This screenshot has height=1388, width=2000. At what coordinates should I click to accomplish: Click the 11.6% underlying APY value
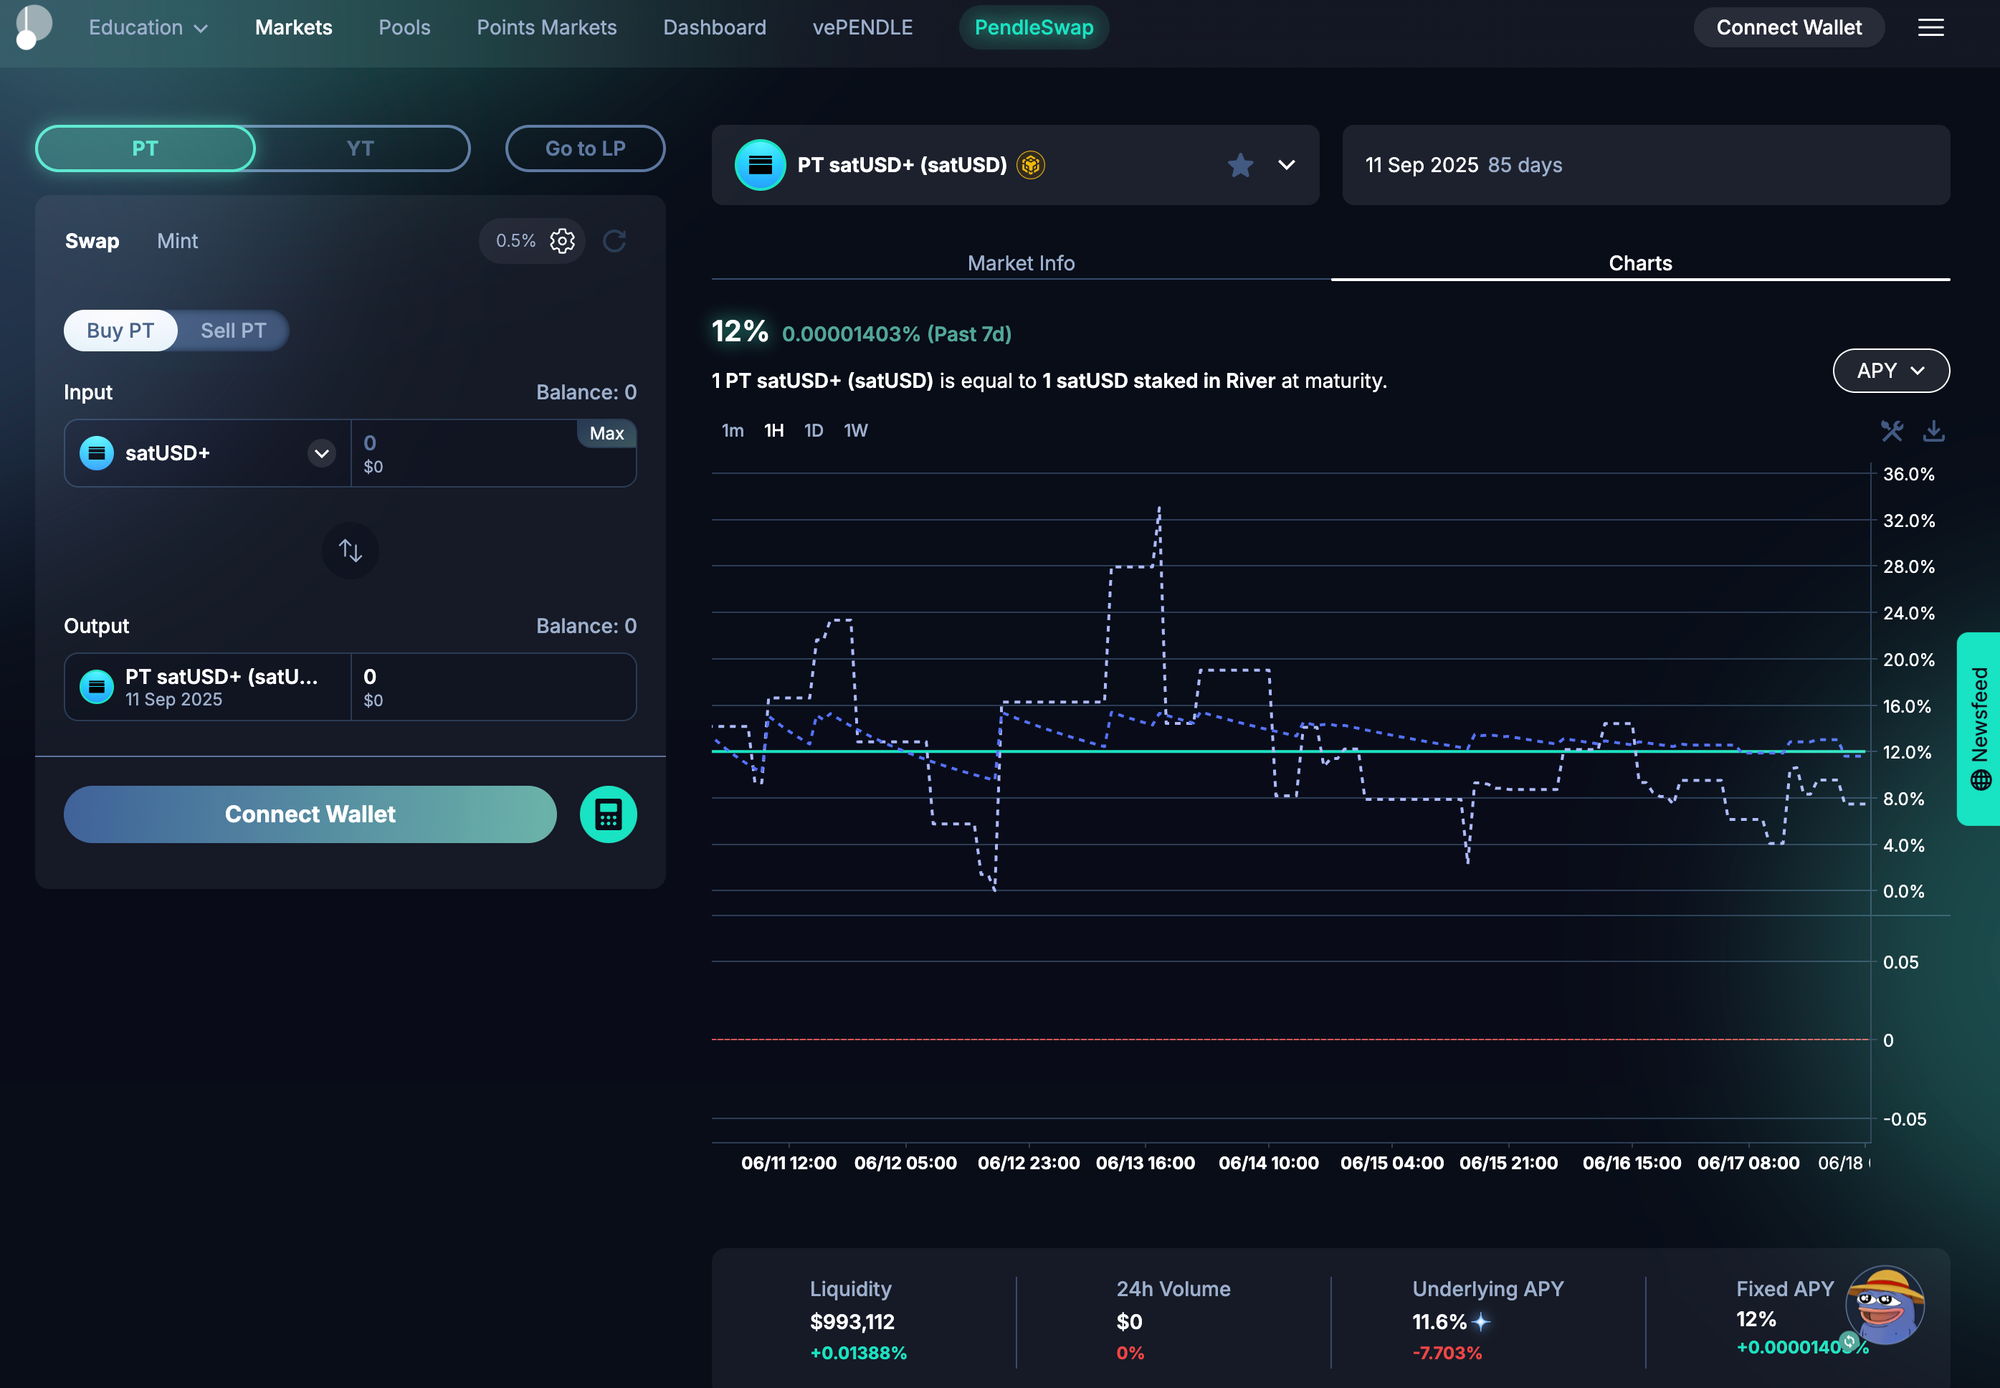click(1439, 1322)
